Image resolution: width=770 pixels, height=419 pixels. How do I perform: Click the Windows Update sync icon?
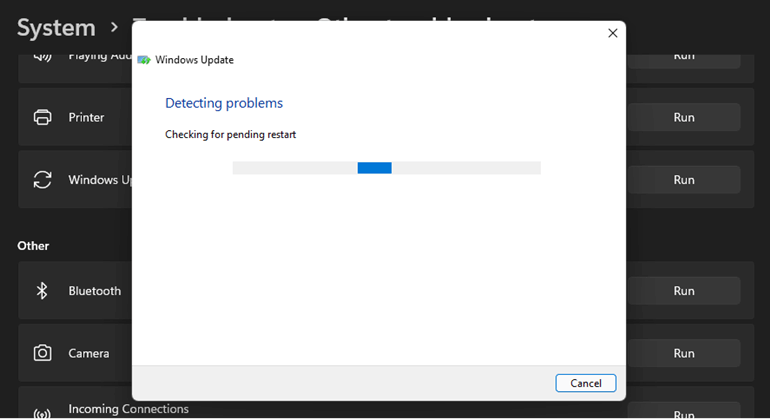point(42,180)
